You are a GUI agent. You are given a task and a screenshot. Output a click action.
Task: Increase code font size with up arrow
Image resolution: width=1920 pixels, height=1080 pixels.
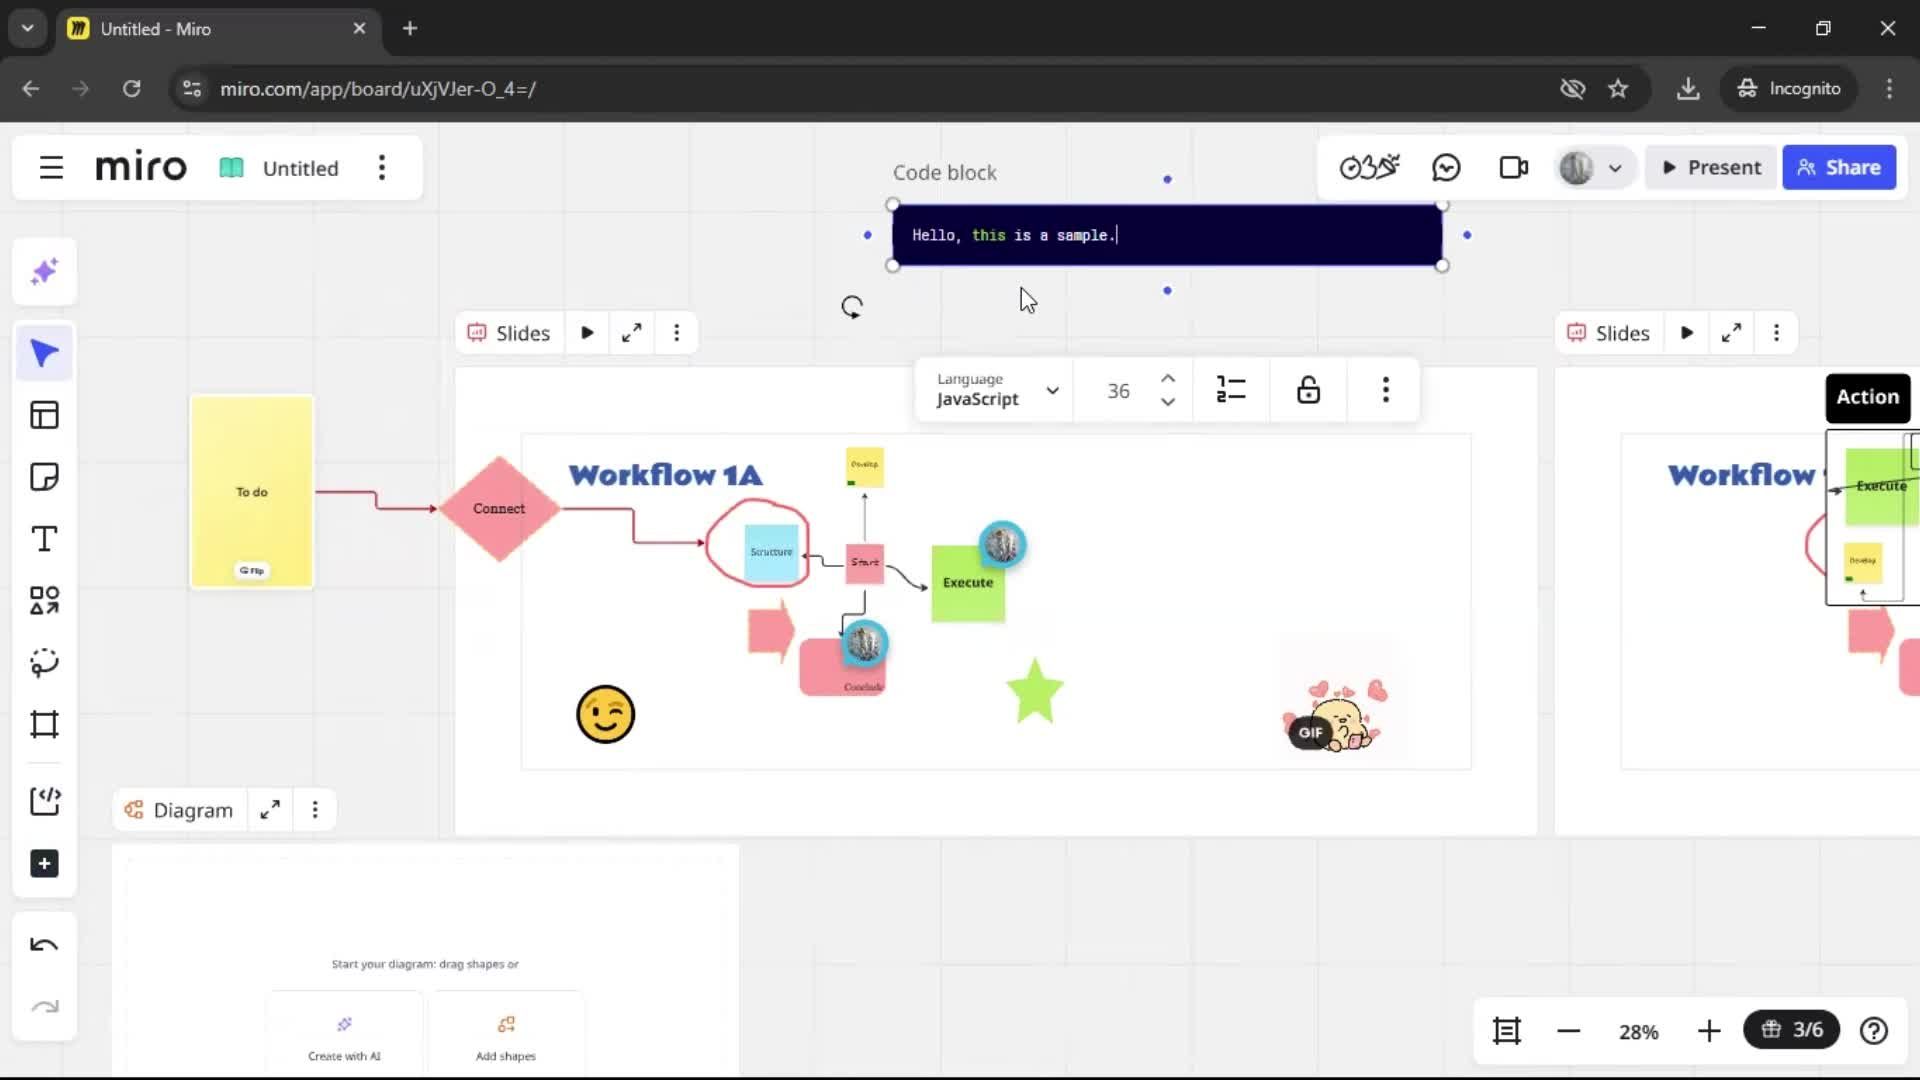[x=1167, y=378]
